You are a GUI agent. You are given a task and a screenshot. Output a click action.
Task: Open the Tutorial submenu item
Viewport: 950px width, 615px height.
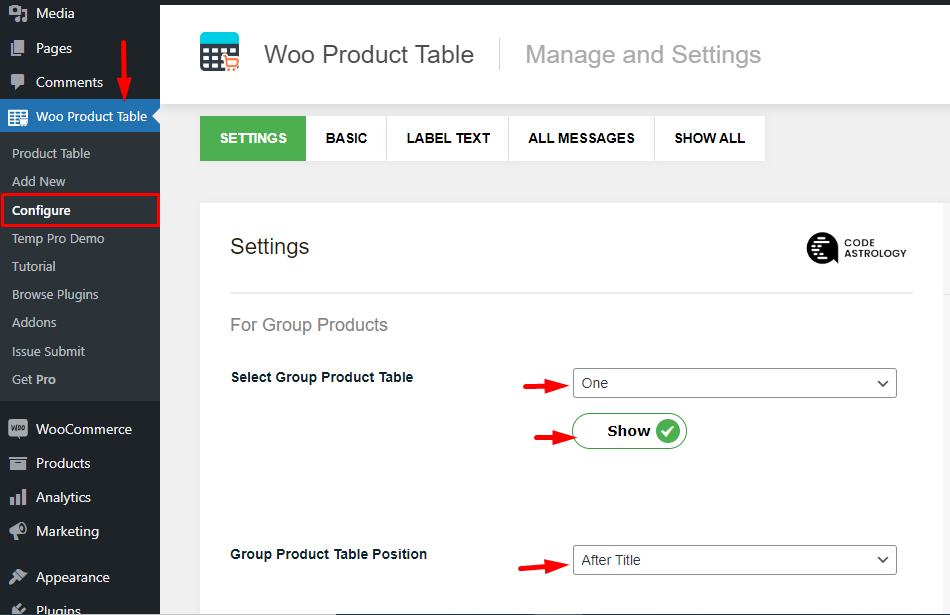coord(34,267)
